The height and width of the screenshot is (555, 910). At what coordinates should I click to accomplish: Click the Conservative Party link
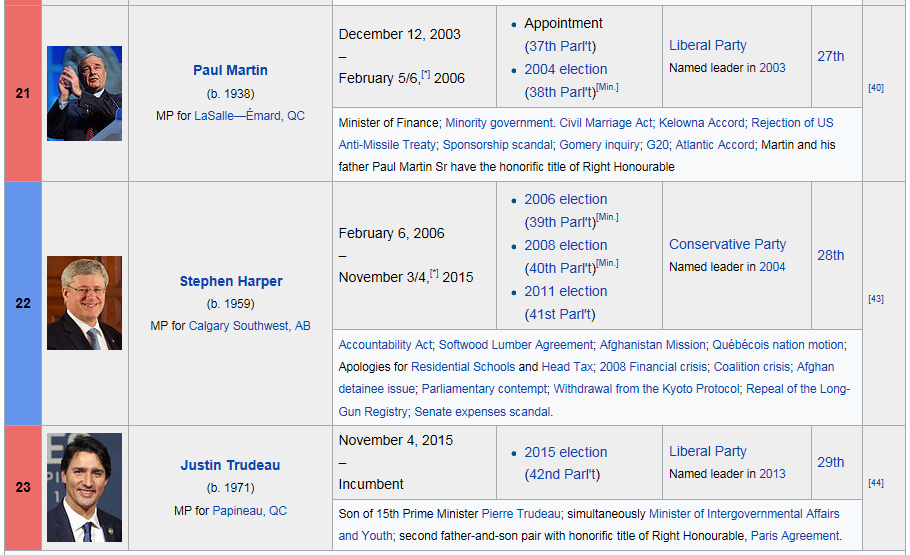point(727,244)
